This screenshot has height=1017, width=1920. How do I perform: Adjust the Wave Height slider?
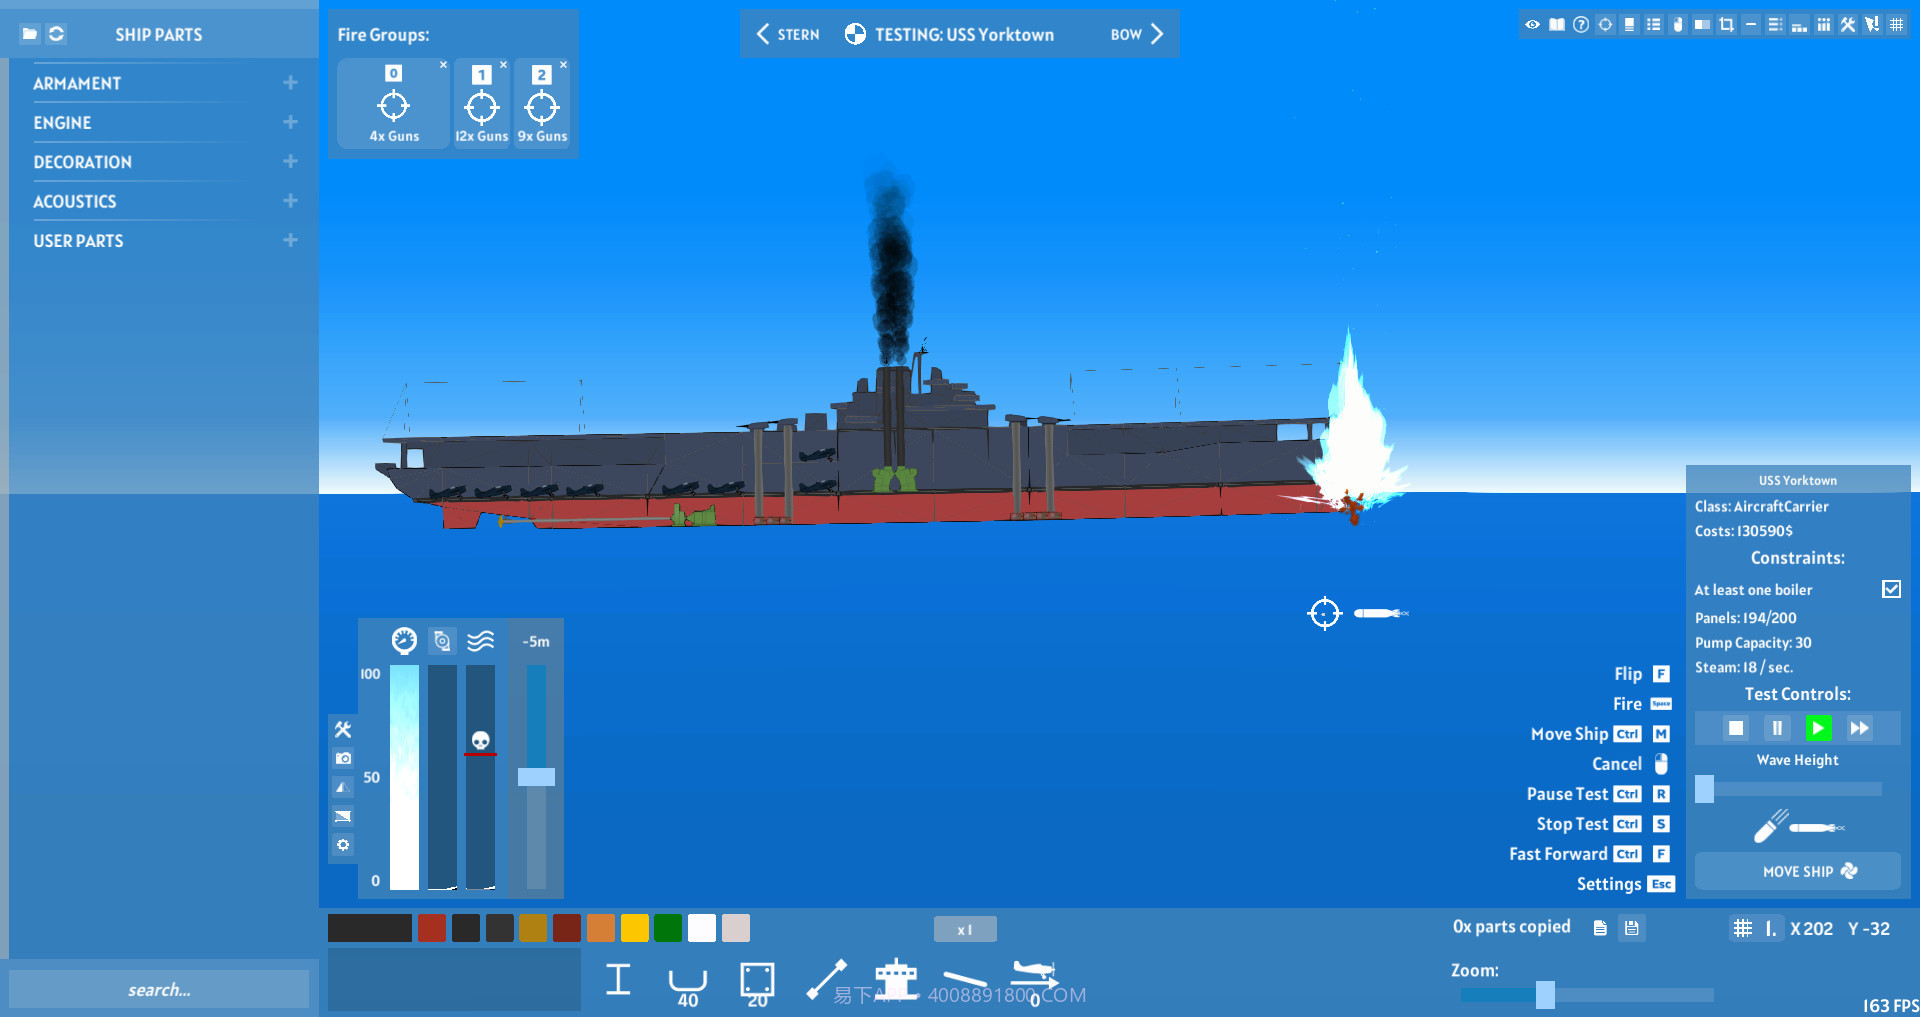pos(1706,790)
